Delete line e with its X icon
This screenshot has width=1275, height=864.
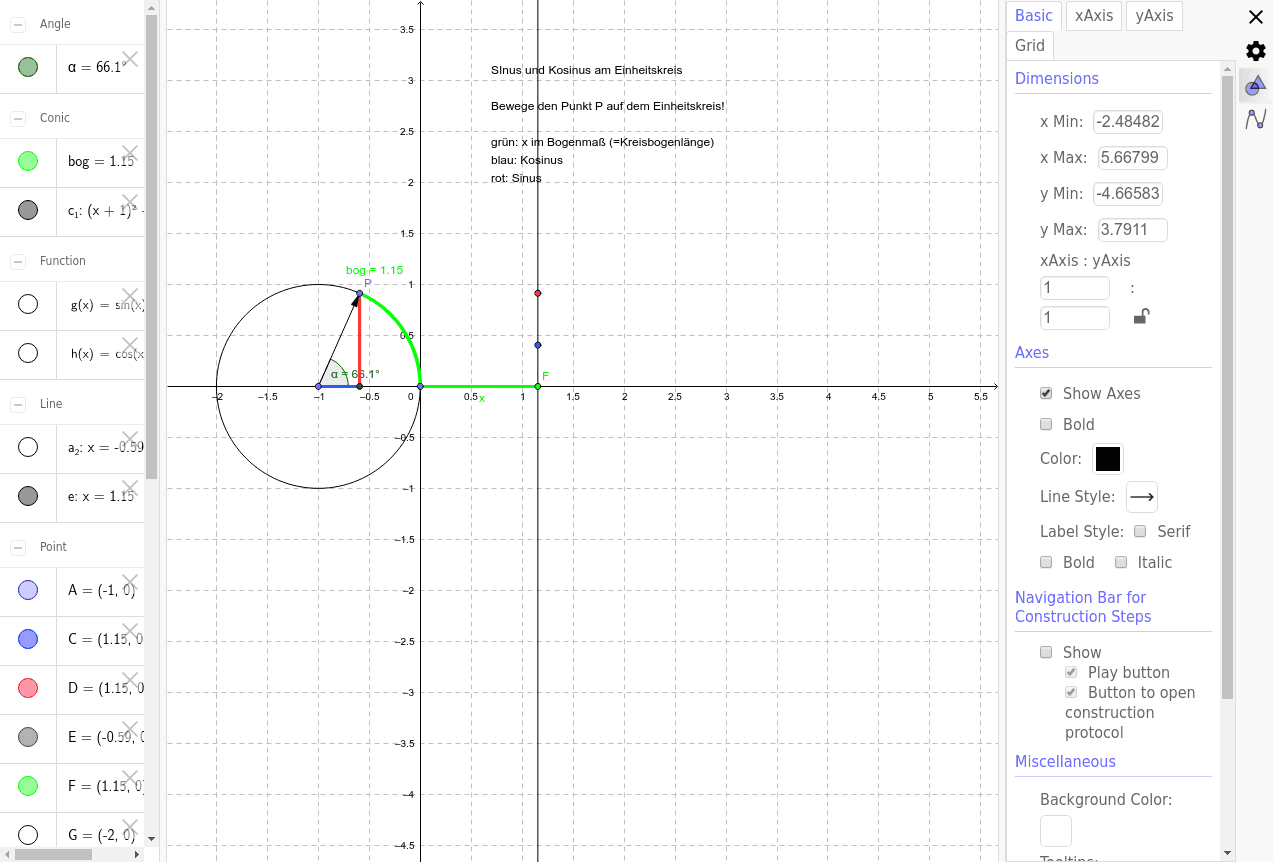tap(129, 488)
